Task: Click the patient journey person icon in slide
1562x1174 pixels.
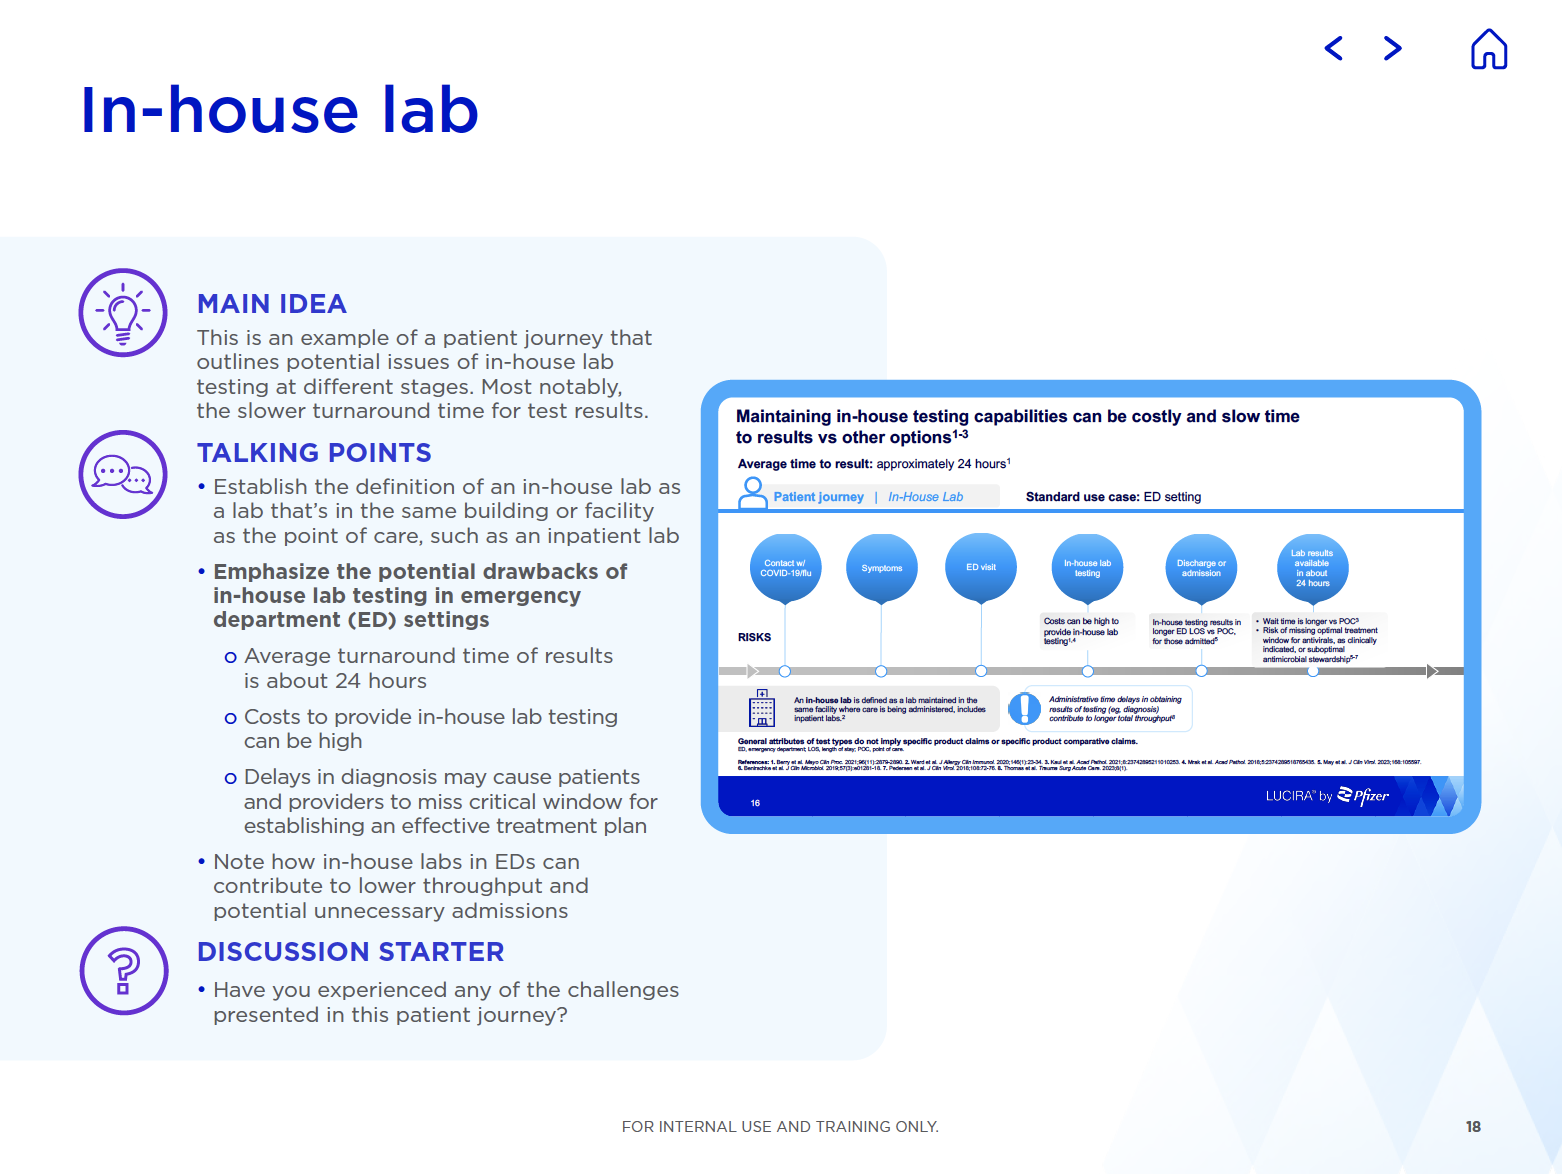Action: pos(752,493)
